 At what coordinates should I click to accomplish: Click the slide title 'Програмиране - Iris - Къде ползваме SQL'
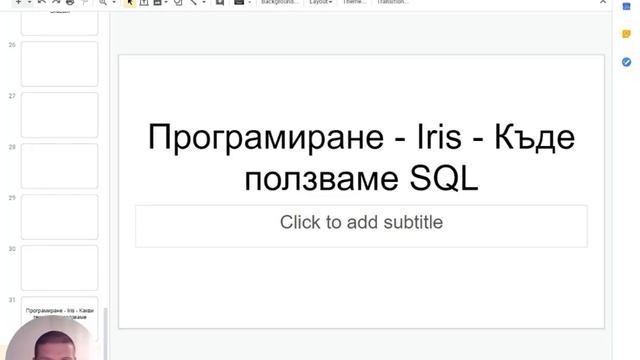(x=361, y=157)
